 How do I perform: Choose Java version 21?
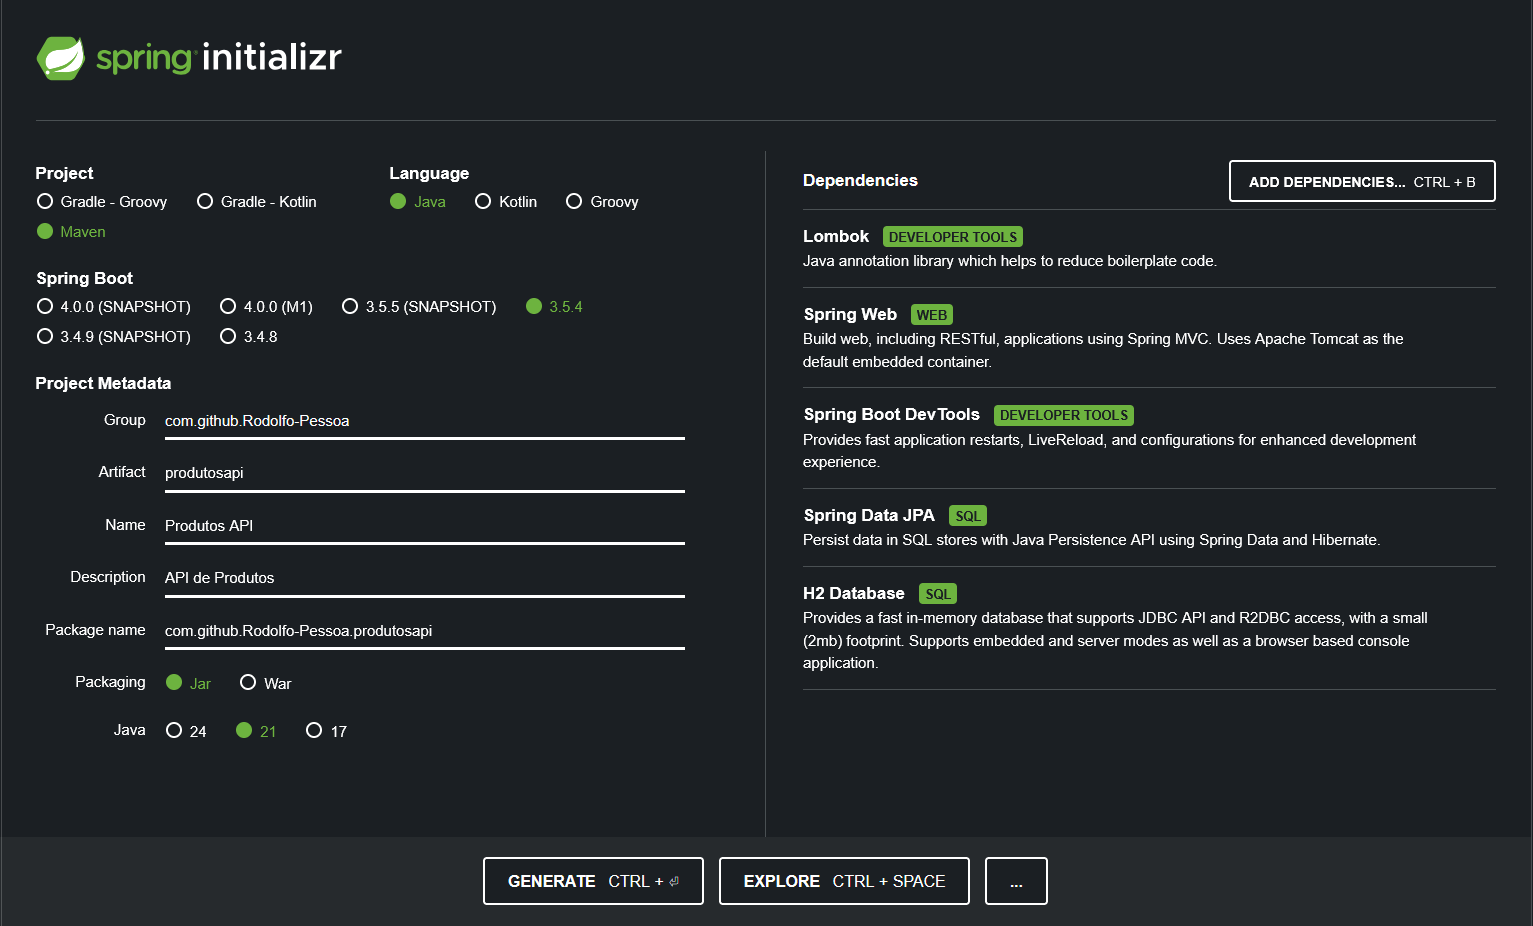256,731
